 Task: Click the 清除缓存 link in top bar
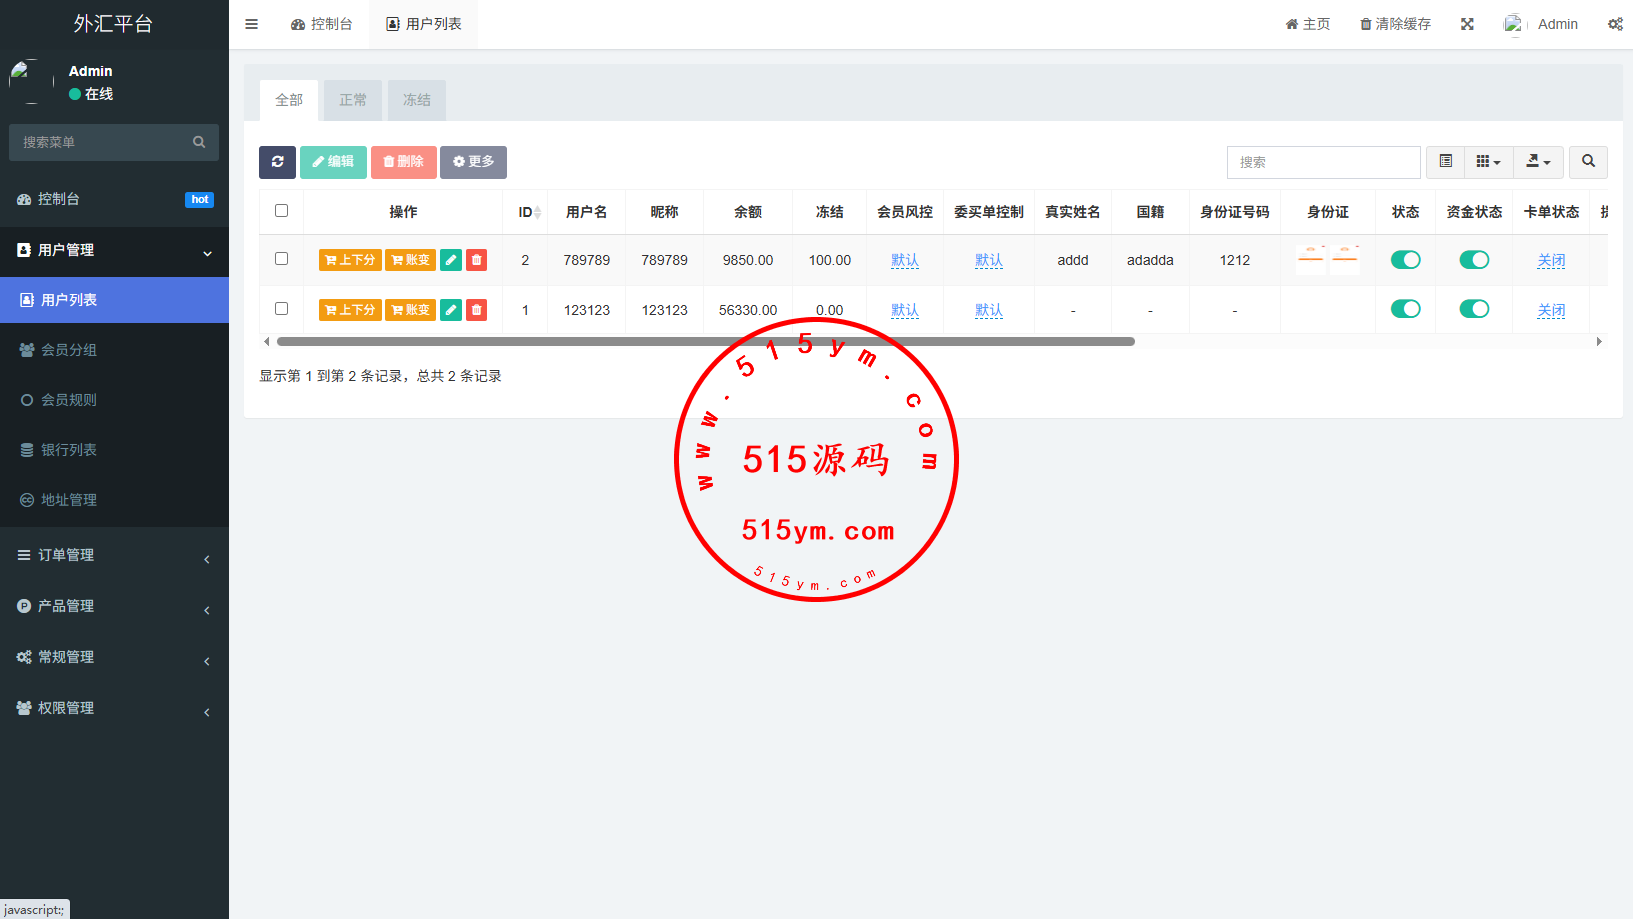click(1395, 24)
